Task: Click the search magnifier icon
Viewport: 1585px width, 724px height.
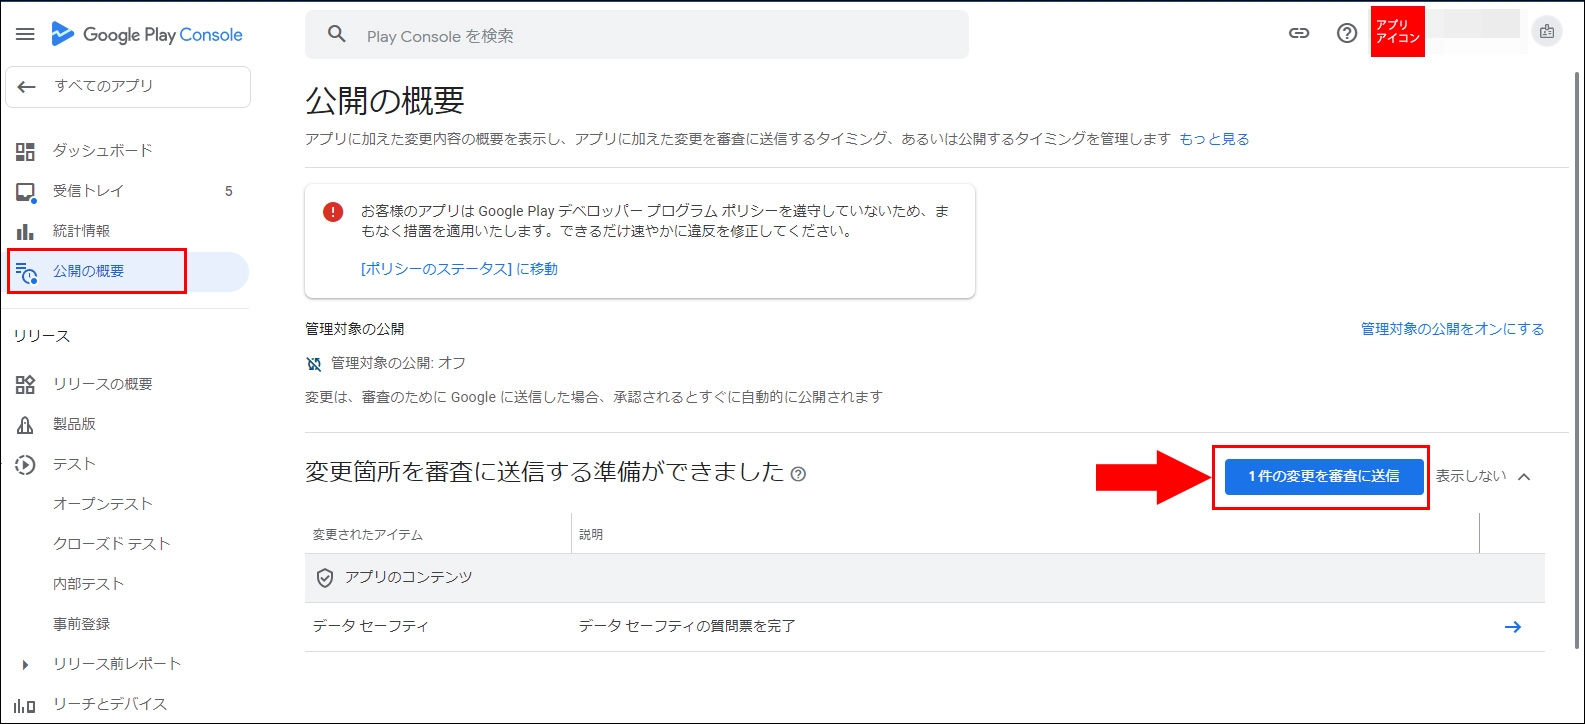Action: (337, 35)
